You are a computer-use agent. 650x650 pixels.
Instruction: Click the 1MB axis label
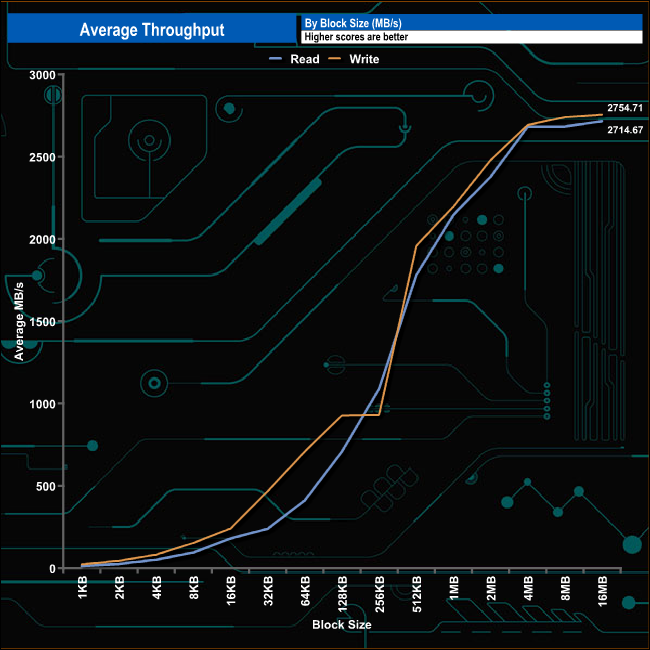pos(454,587)
